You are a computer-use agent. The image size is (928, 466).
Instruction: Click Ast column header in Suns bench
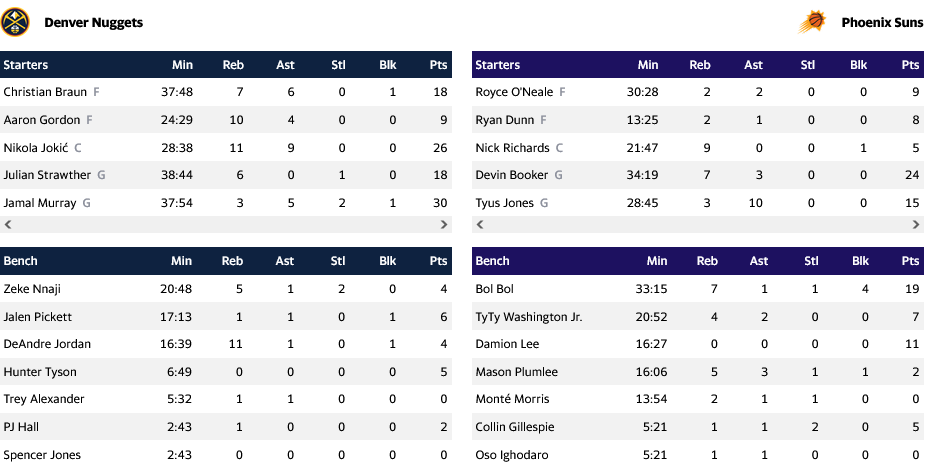[x=759, y=261]
